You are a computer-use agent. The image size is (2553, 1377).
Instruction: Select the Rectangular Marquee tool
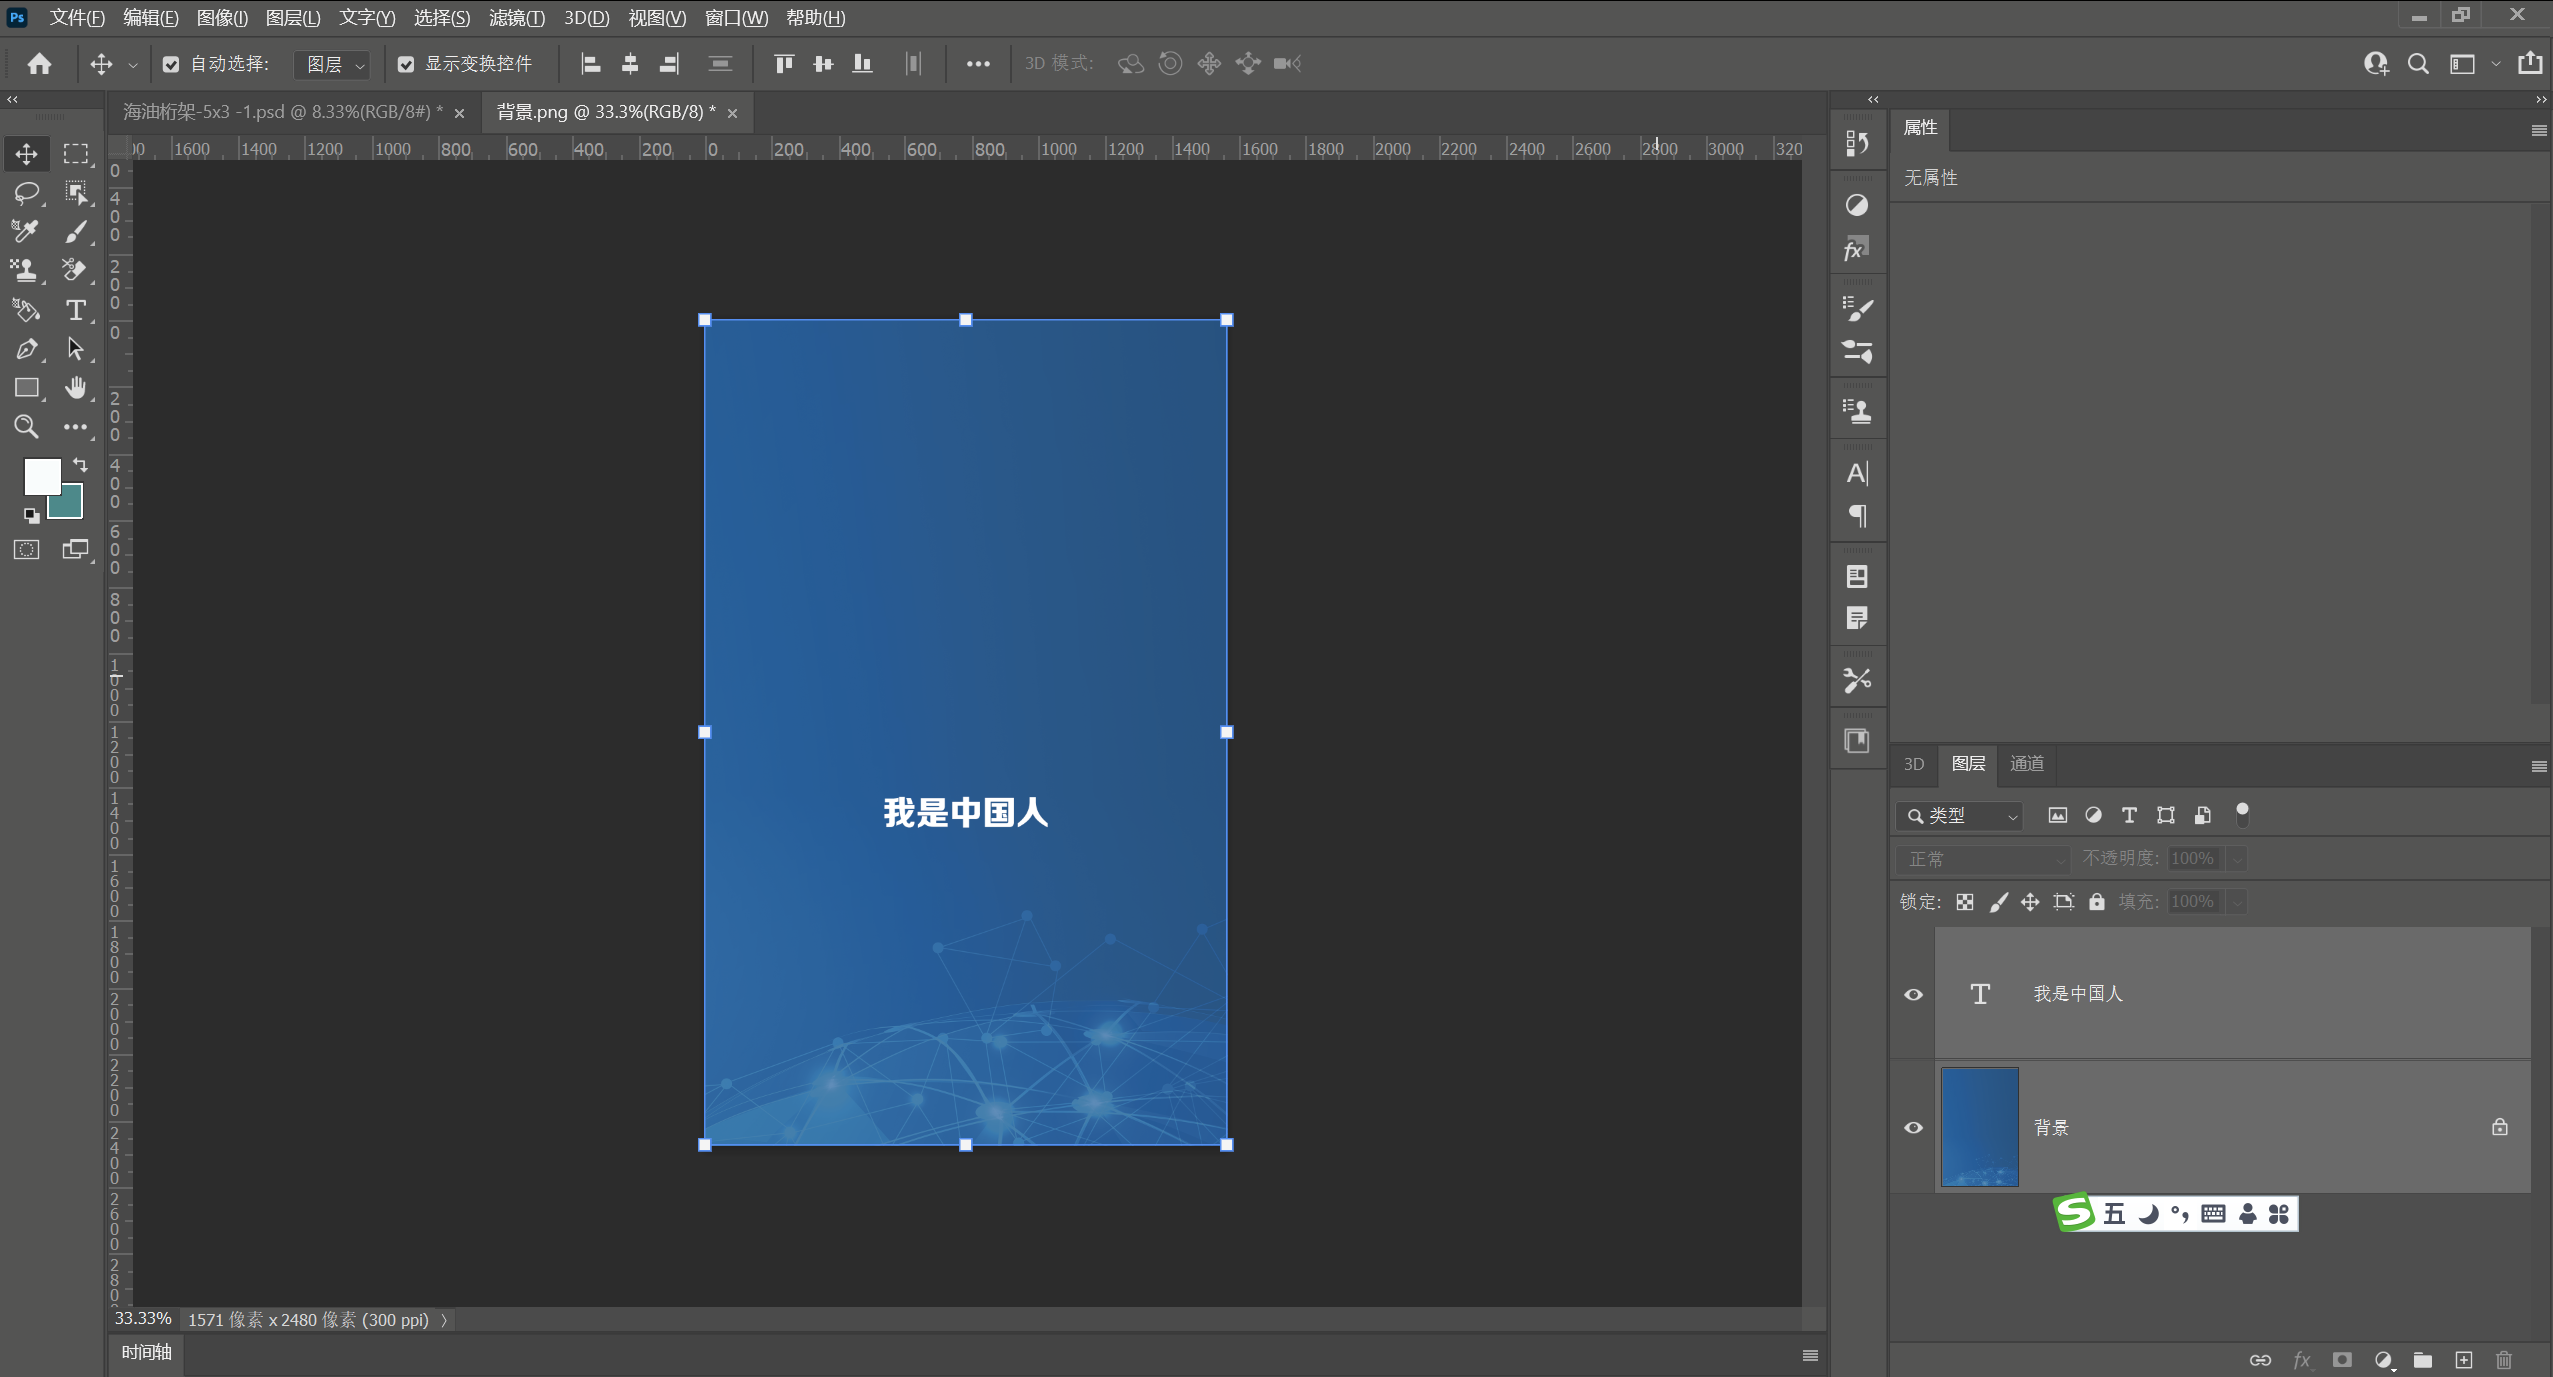75,153
